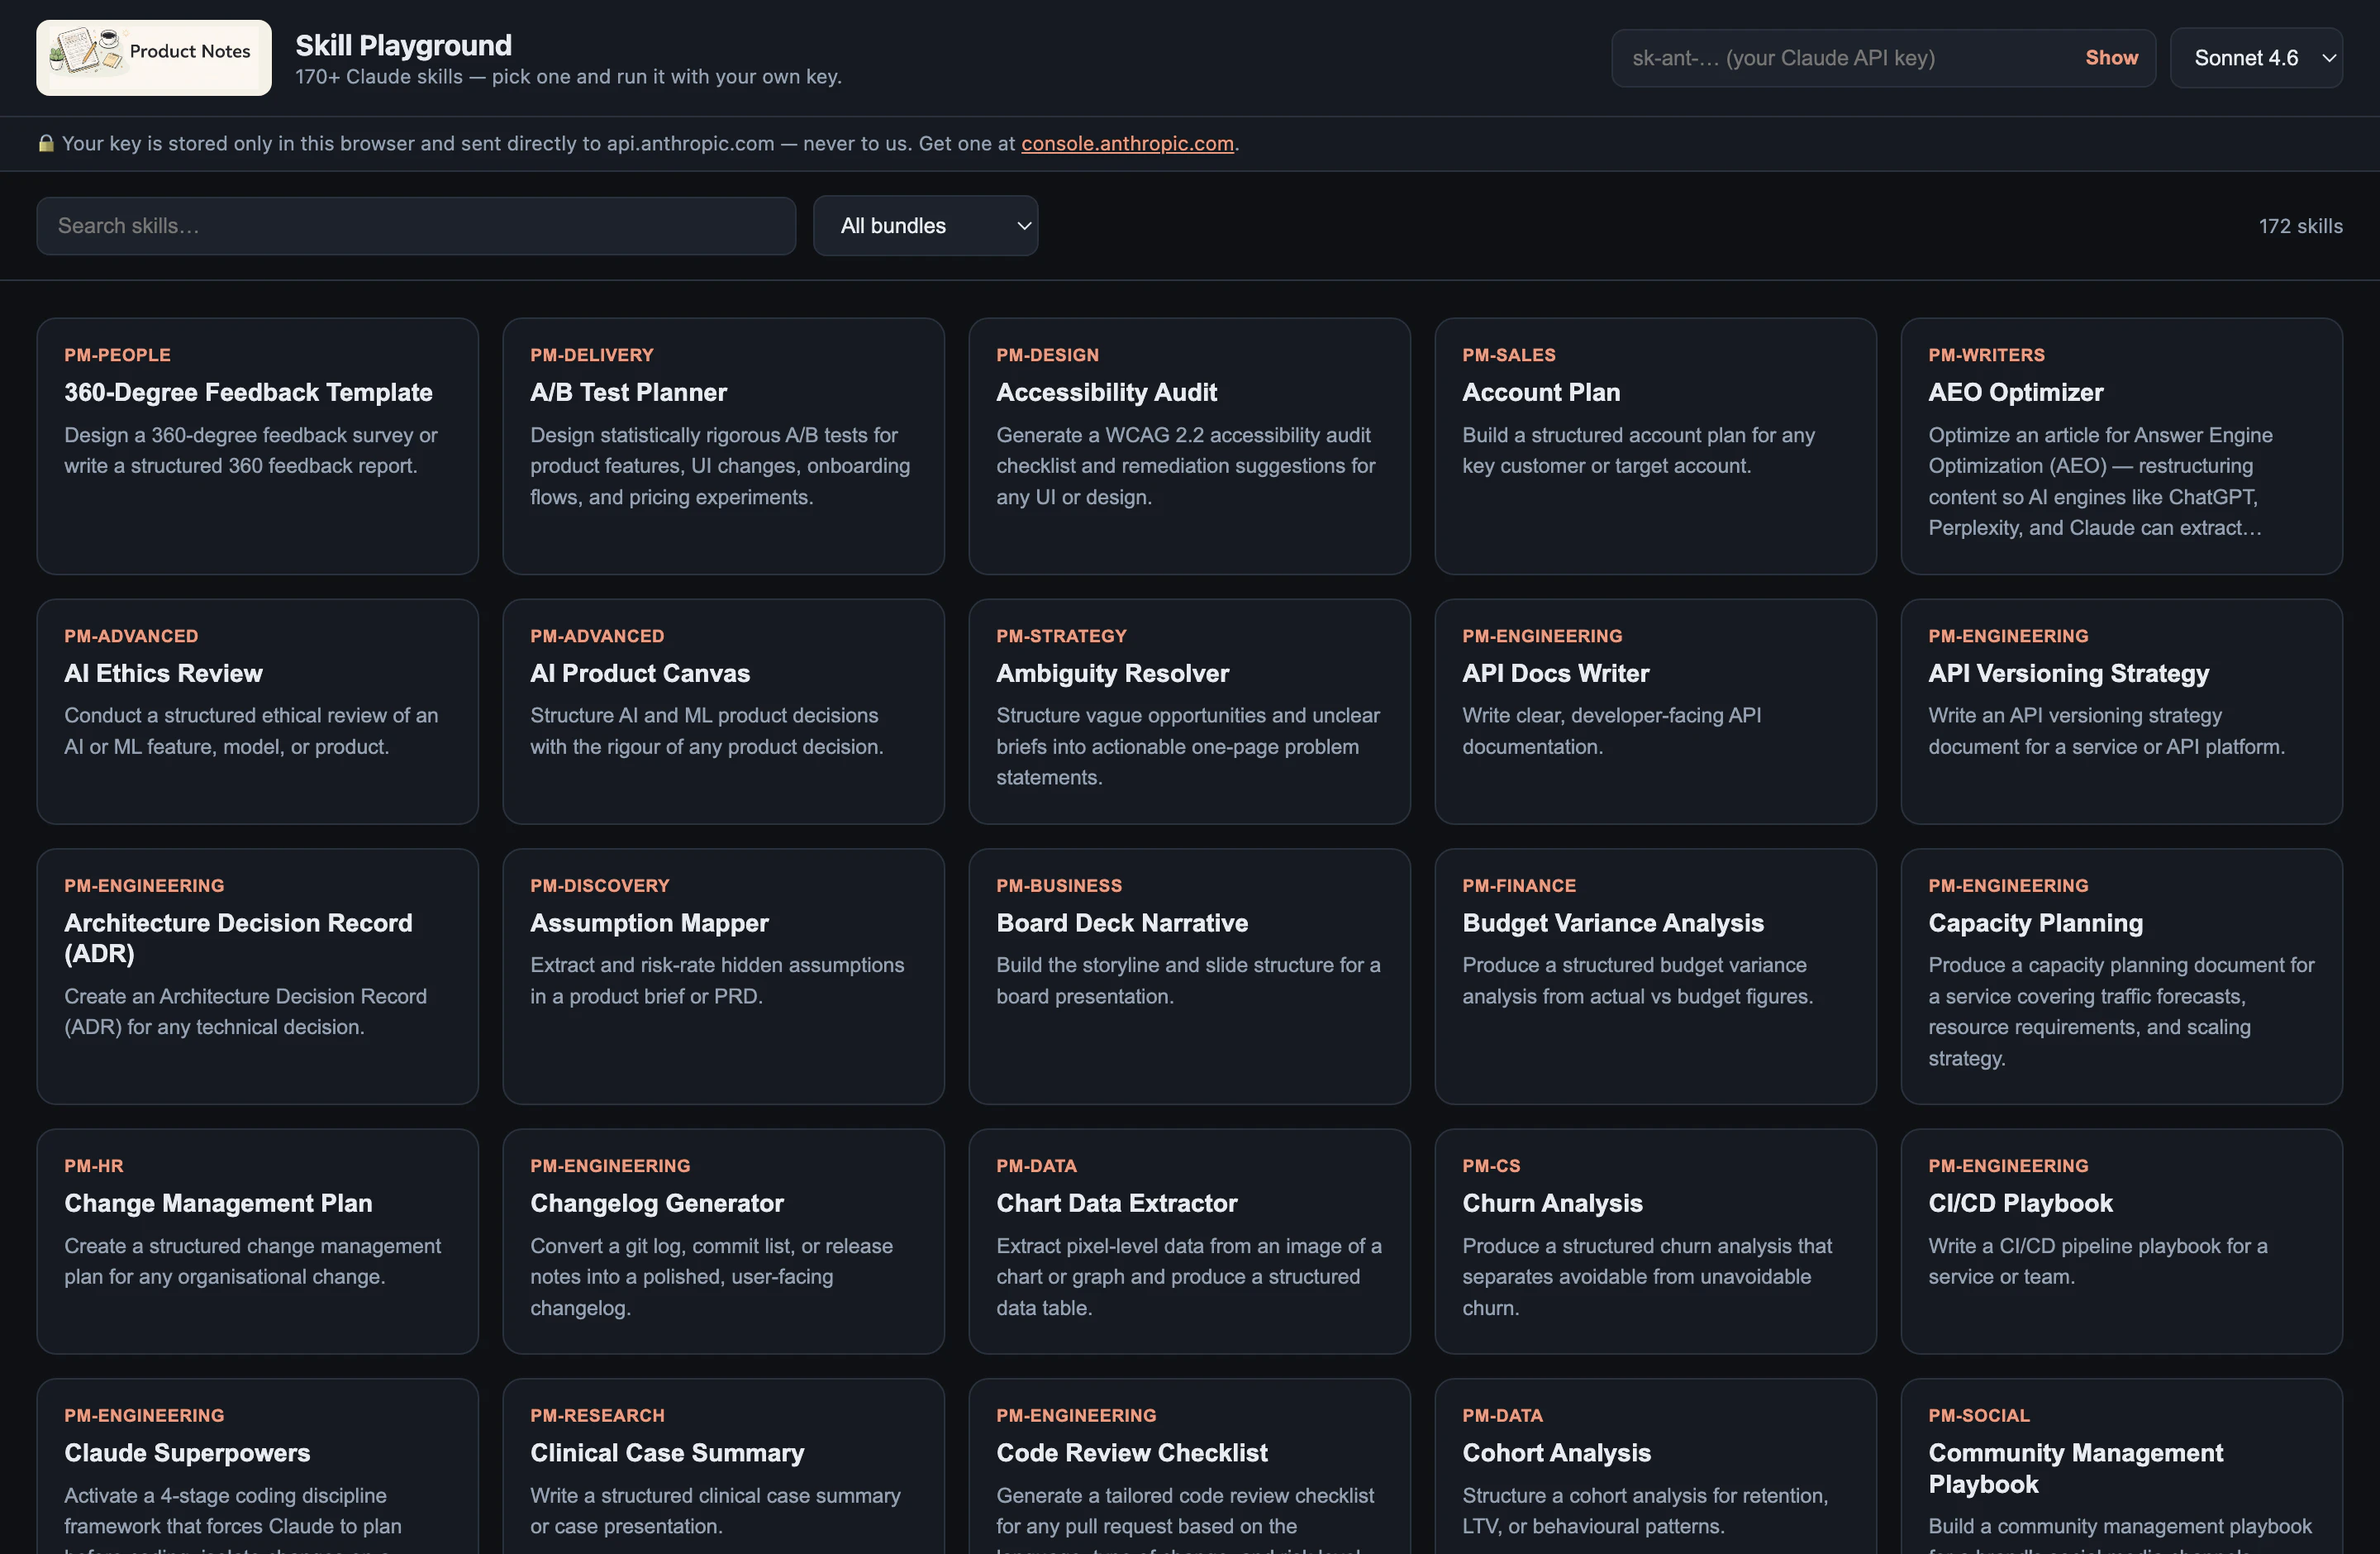Click the Product Notes logo
The image size is (2380, 1554).
click(x=154, y=57)
